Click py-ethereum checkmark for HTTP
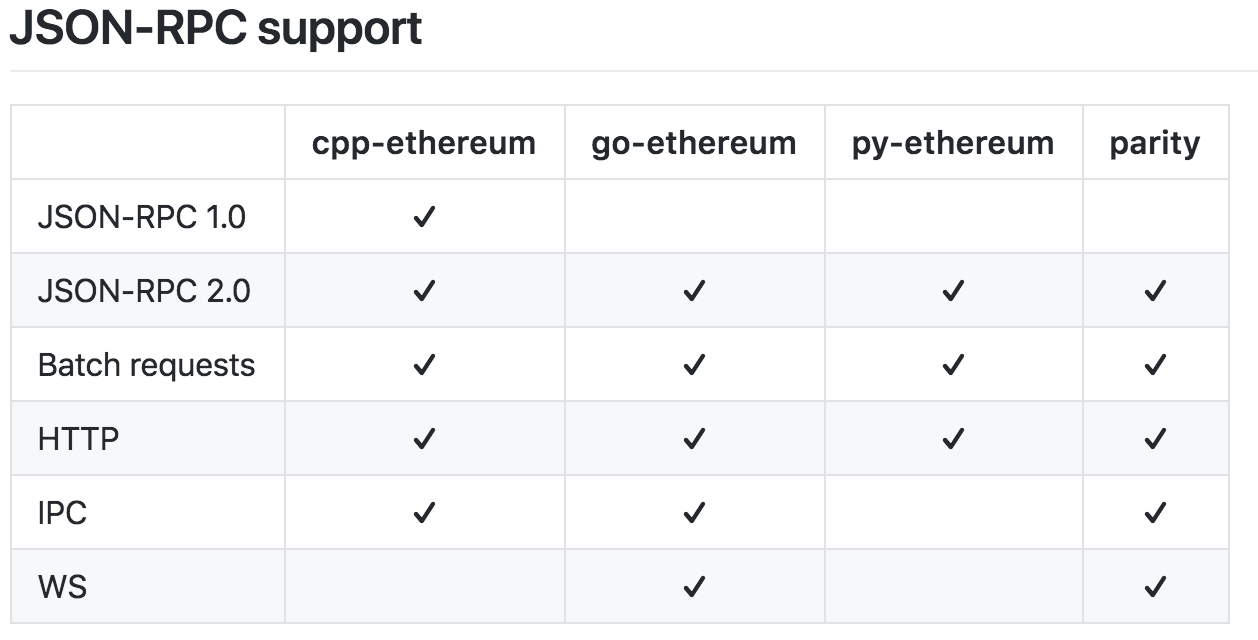Image resolution: width=1258 pixels, height=640 pixels. [953, 439]
